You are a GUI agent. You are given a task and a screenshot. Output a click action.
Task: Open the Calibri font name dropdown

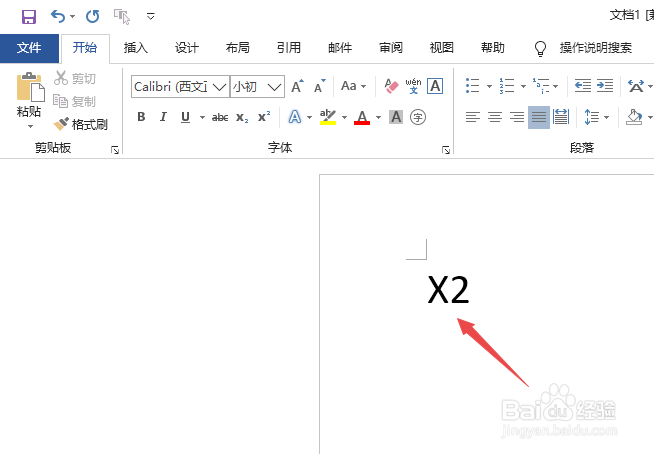coord(219,87)
